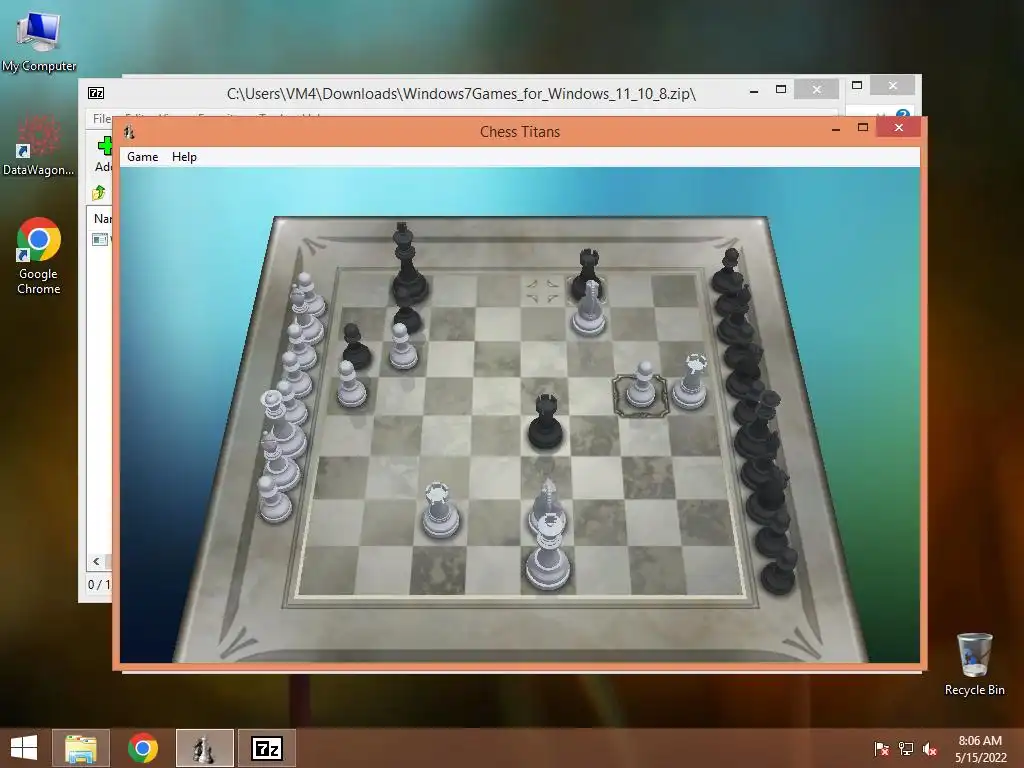Switch to 7-Zip taskbar button
1024x768 pixels.
(266, 748)
